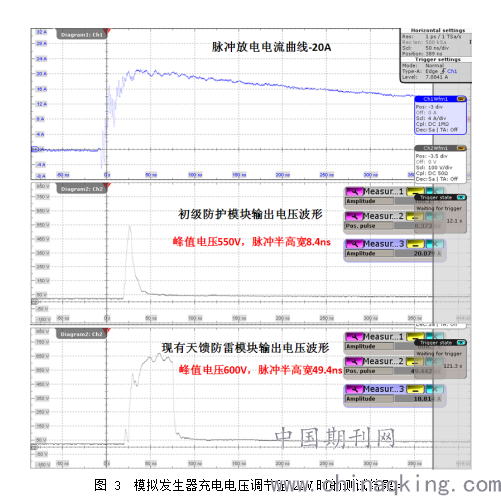
Task: Minimize Measur...1 box in bottom diagram
Action: [x=415, y=337]
